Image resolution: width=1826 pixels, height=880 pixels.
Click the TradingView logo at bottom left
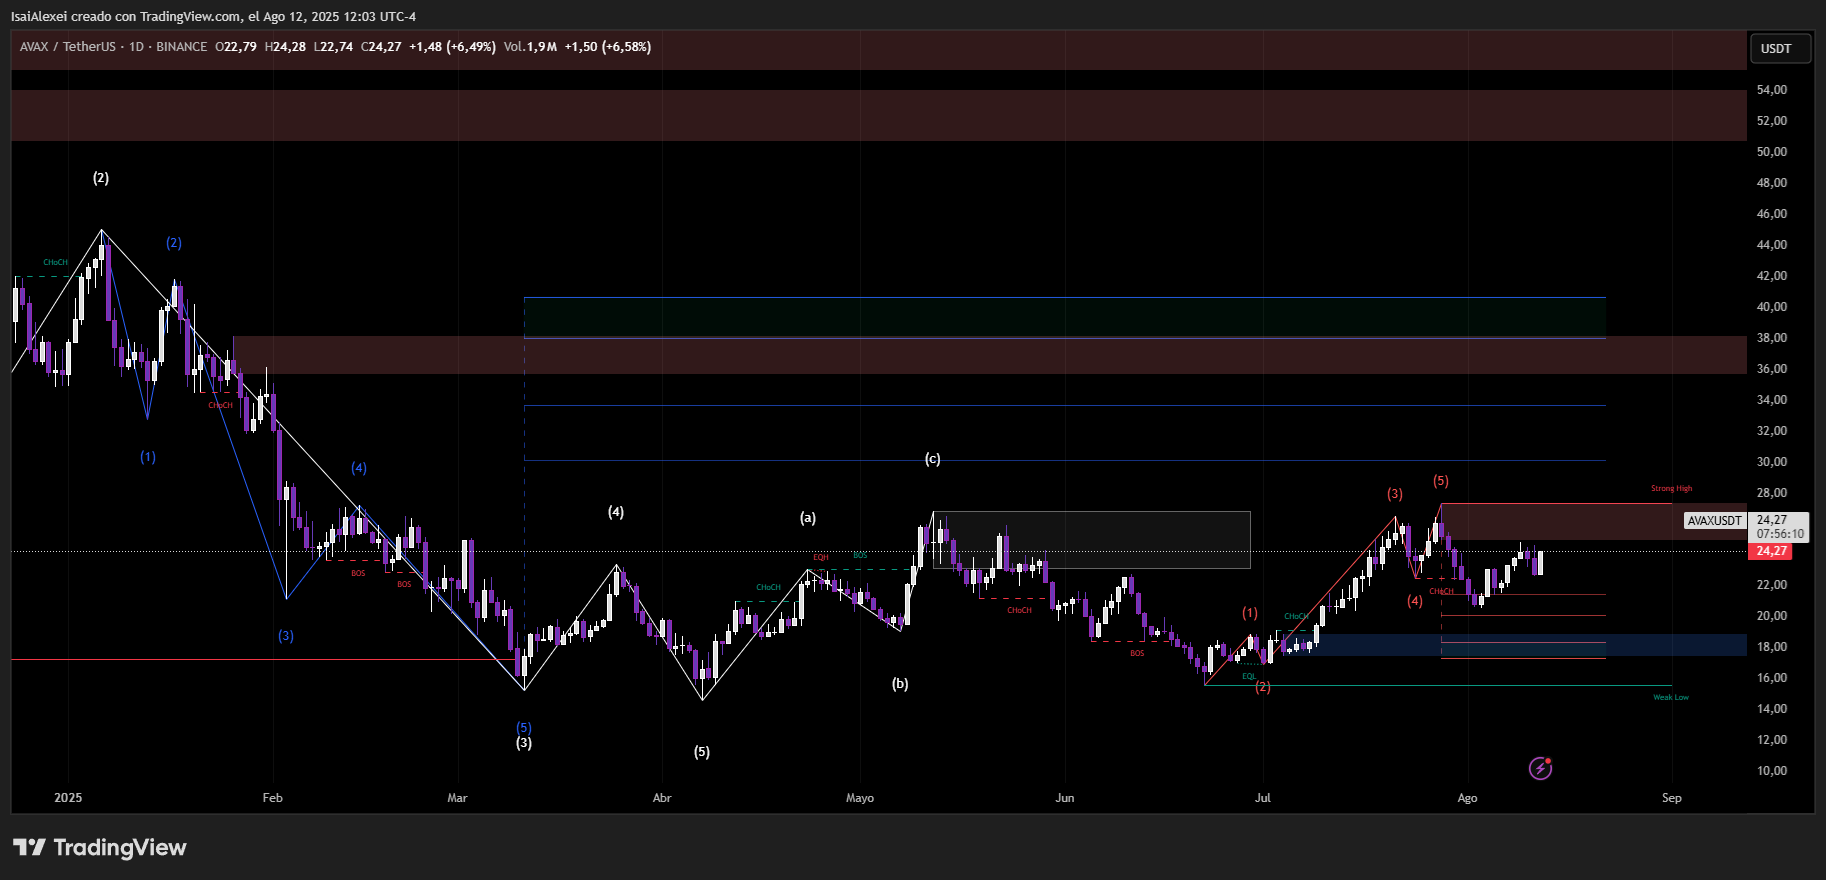pyautogui.click(x=100, y=847)
